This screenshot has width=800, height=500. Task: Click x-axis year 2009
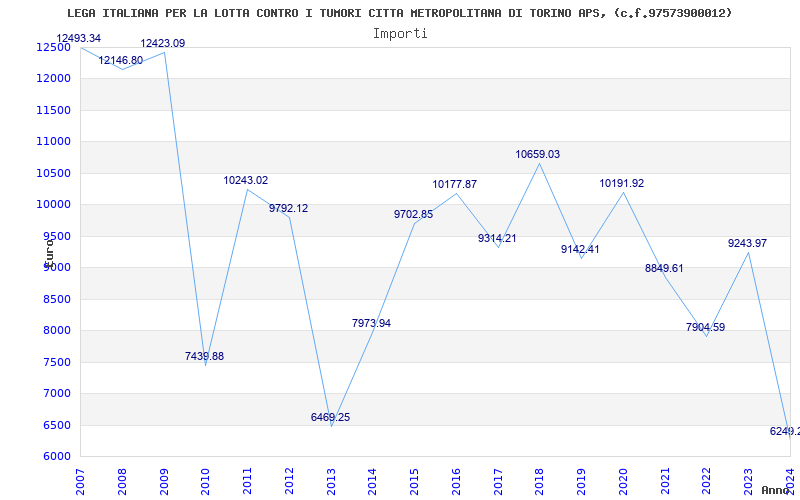tap(164, 482)
